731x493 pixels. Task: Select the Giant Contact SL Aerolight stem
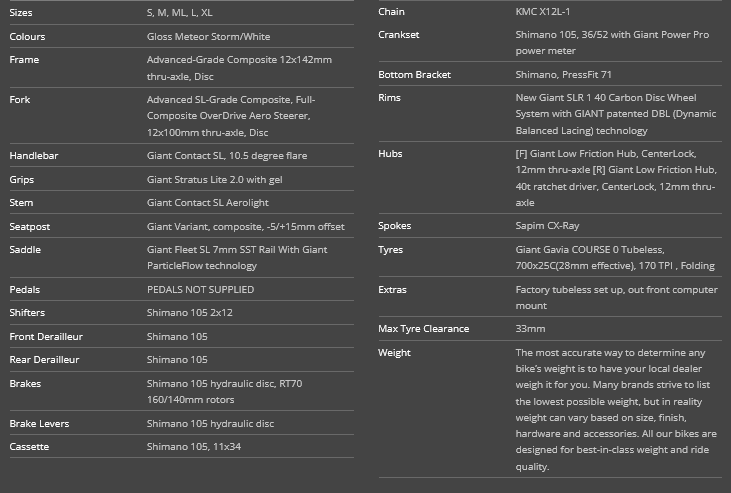point(206,203)
